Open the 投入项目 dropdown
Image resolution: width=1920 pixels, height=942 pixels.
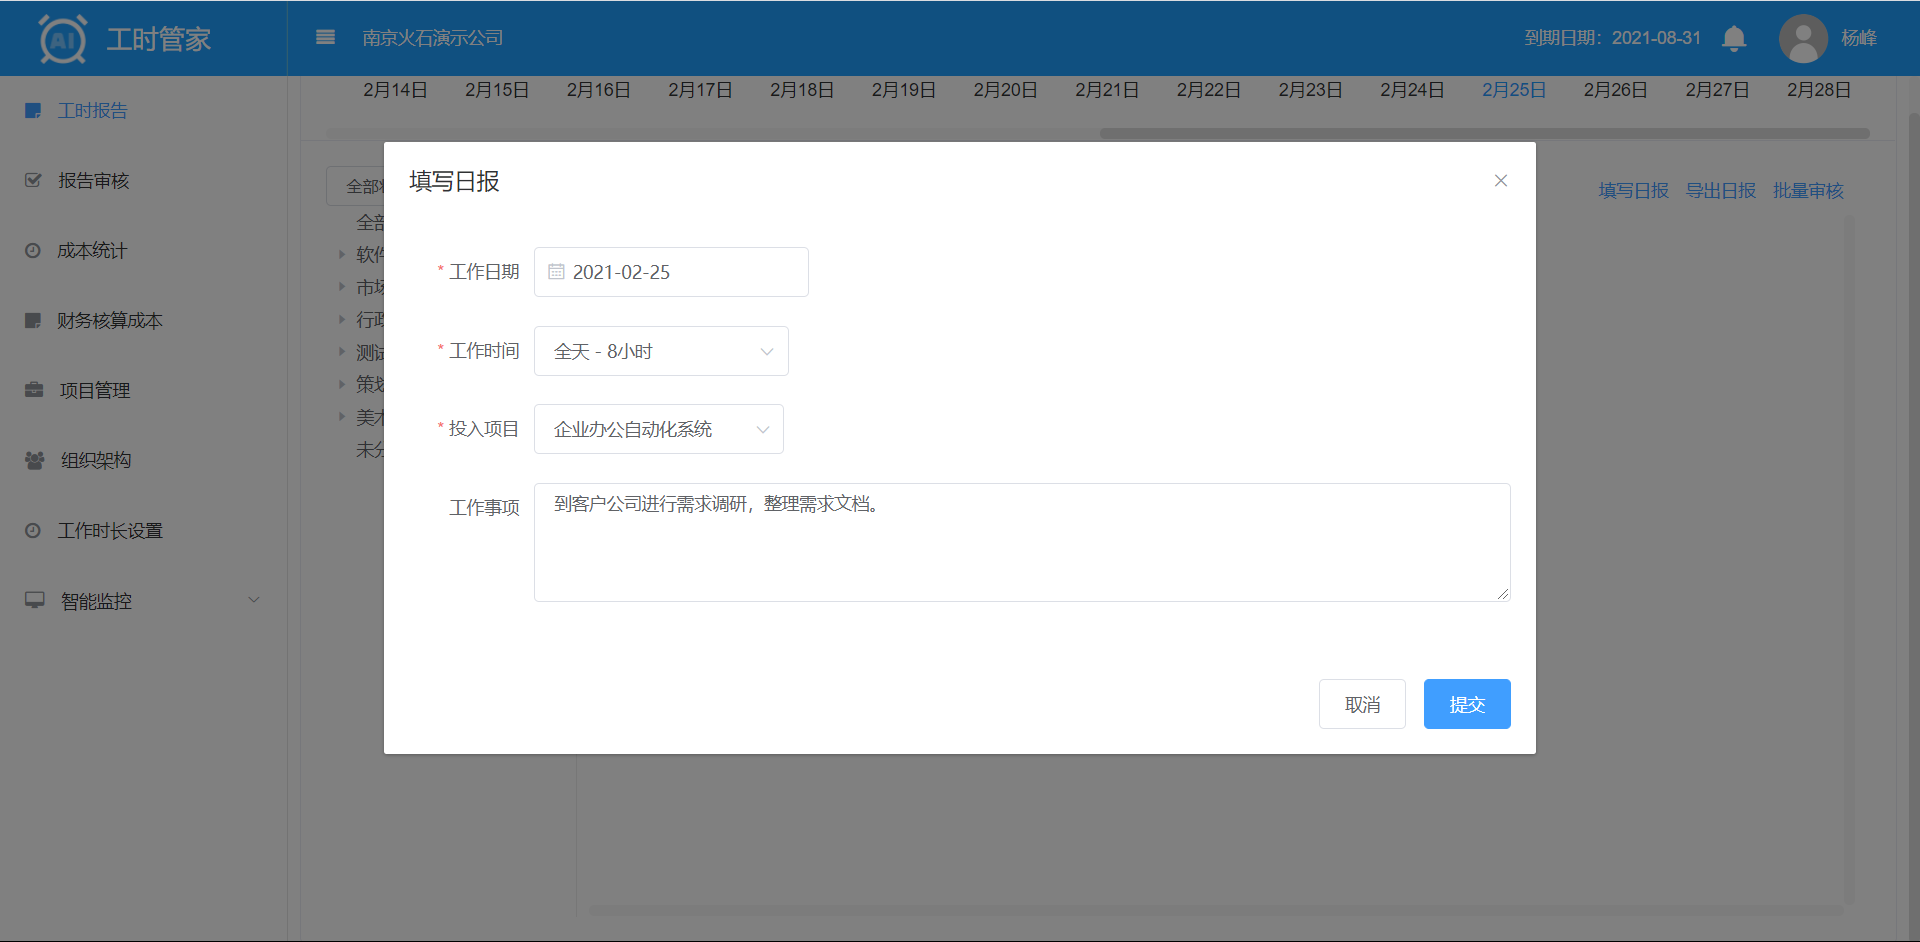(658, 429)
